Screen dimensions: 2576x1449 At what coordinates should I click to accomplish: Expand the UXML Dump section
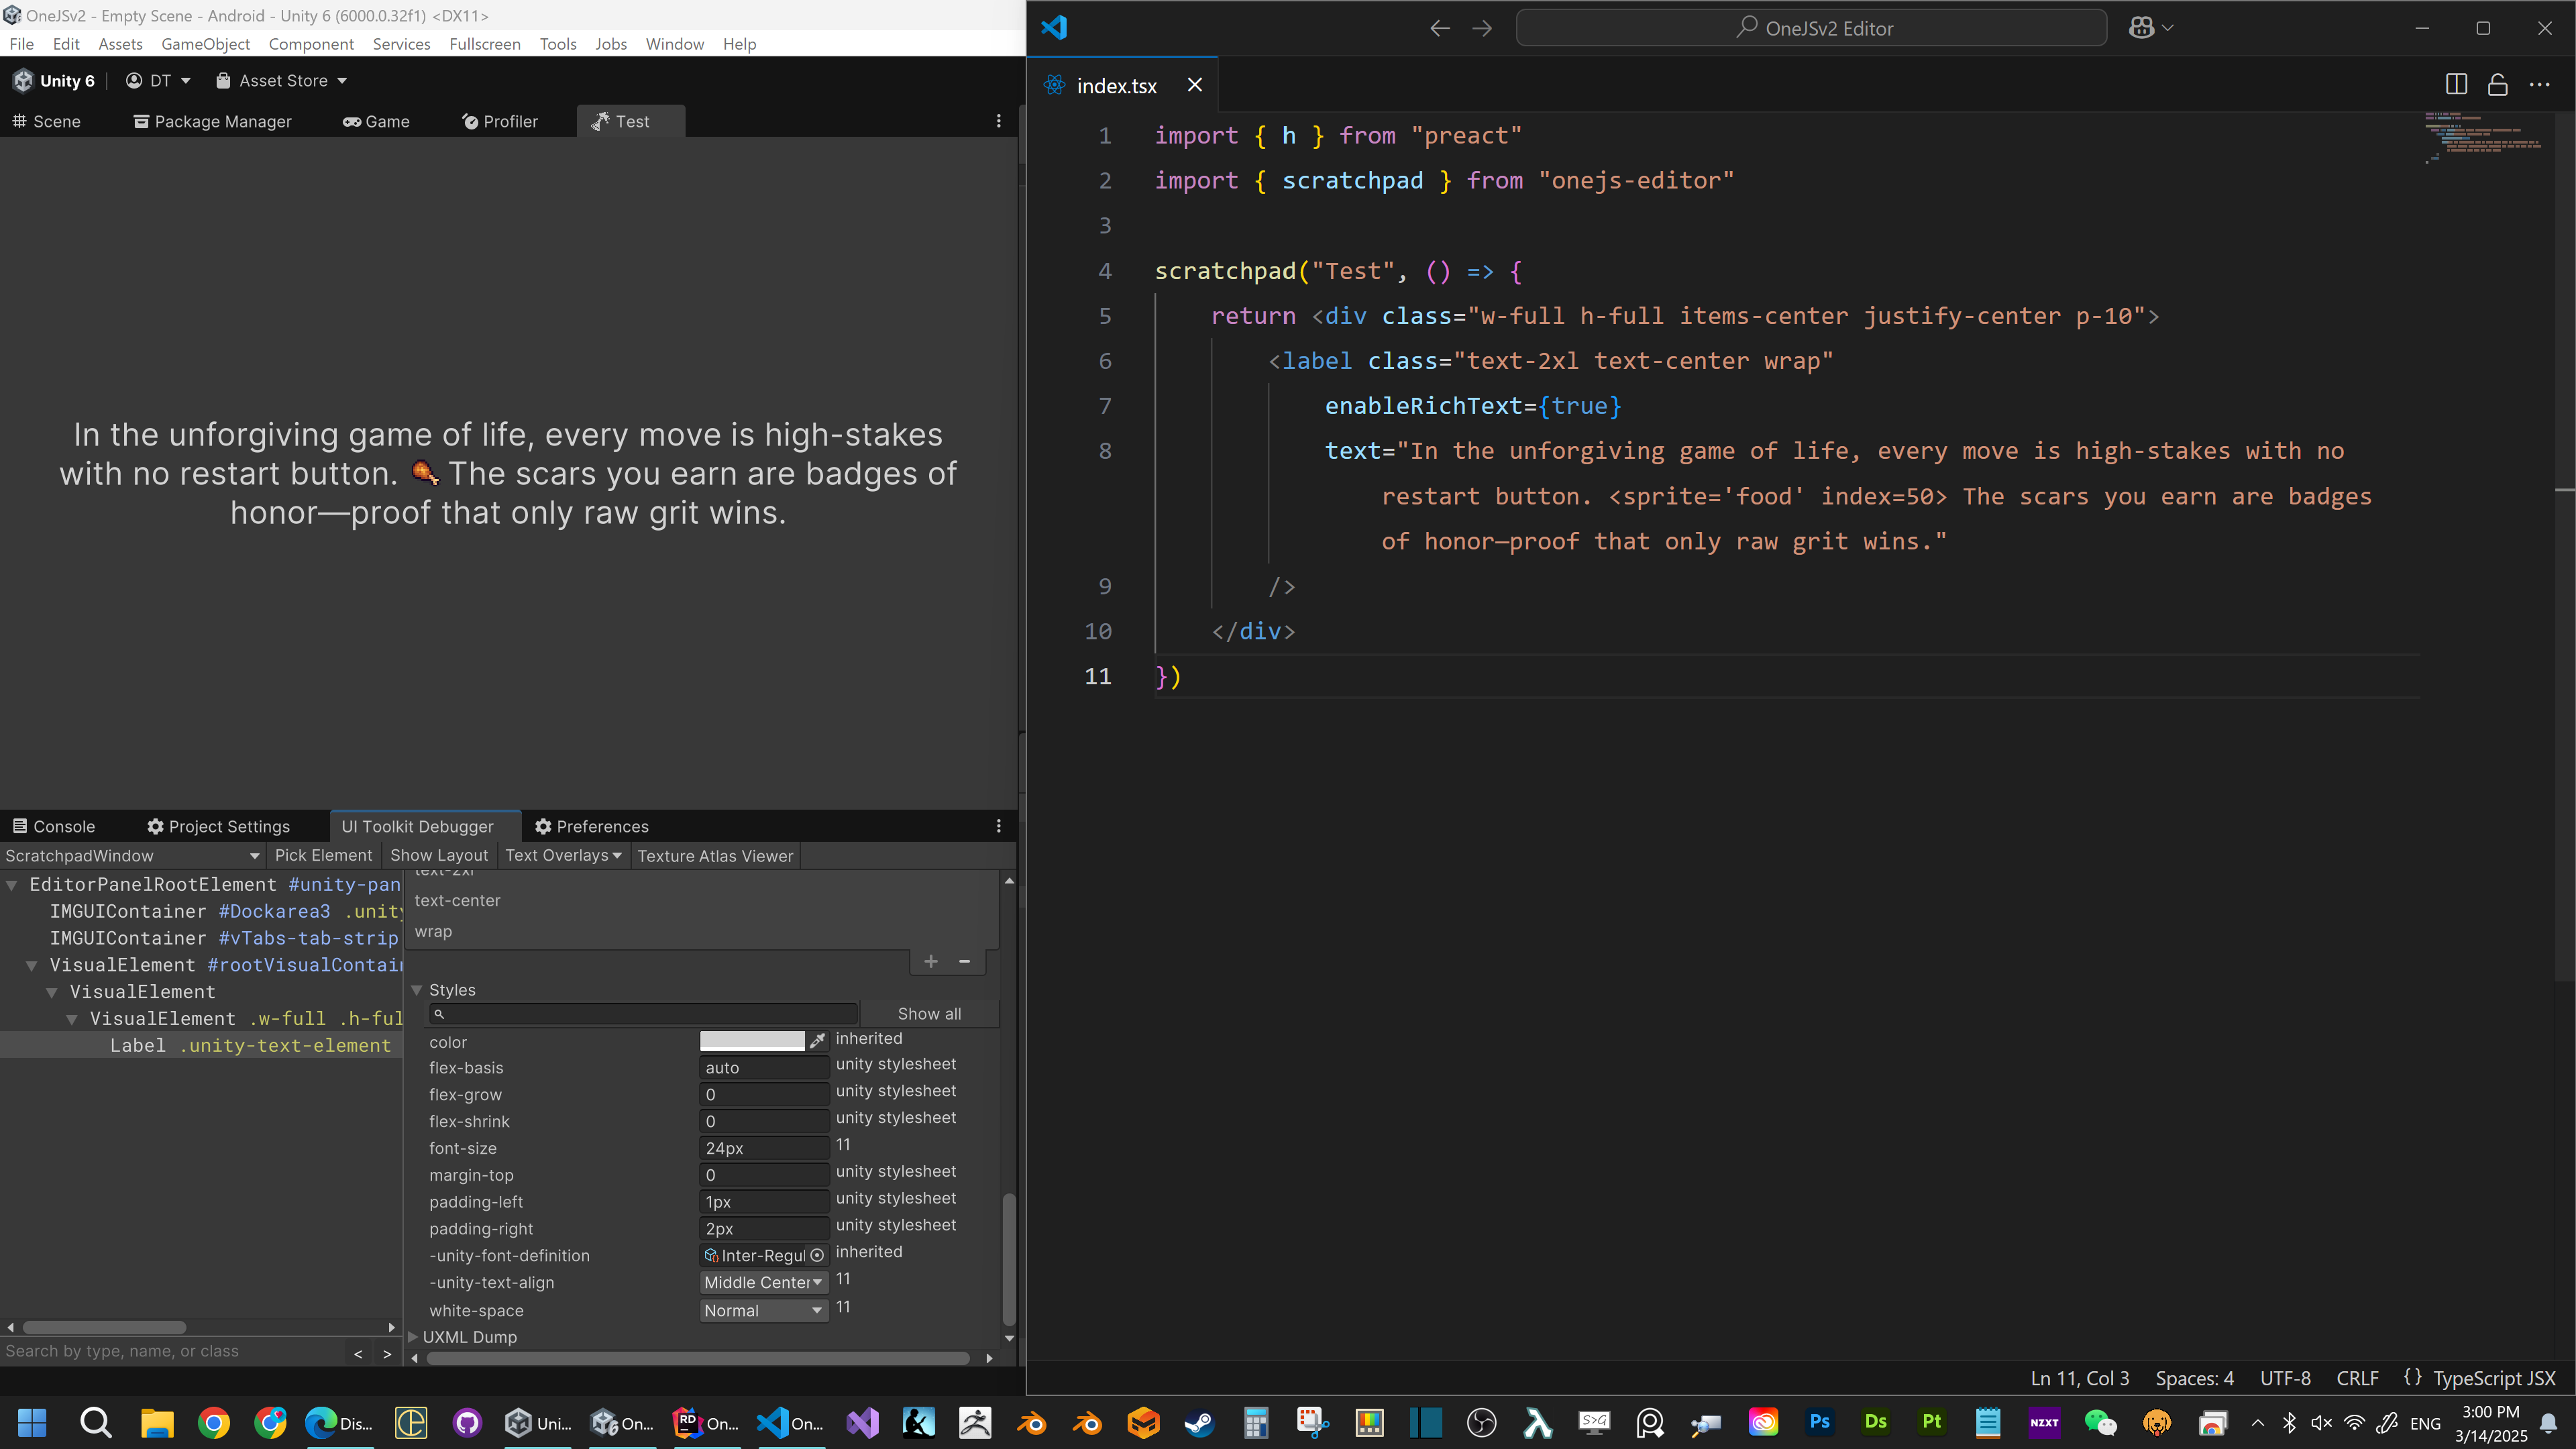pyautogui.click(x=413, y=1337)
